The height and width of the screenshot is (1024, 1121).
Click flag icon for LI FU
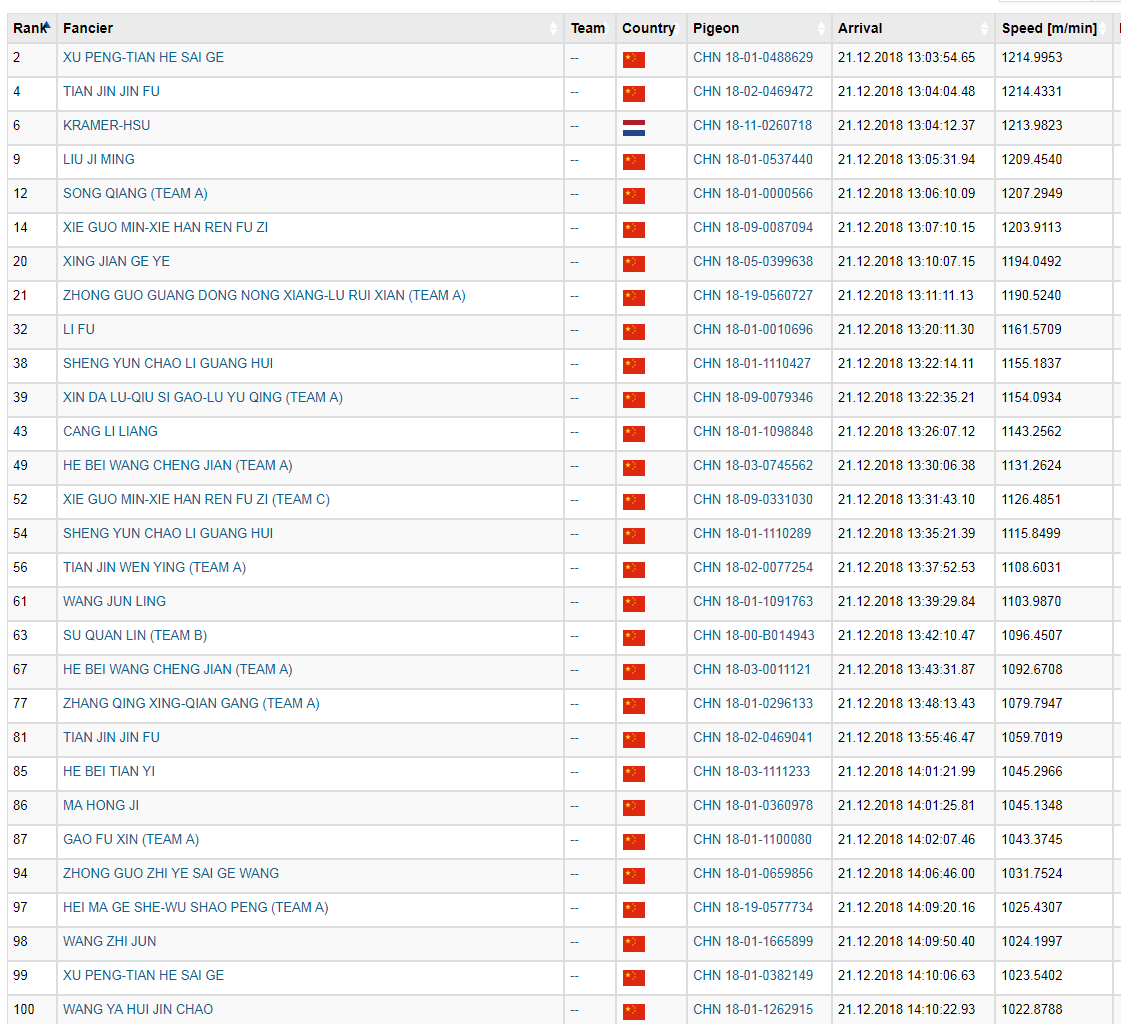point(633,332)
